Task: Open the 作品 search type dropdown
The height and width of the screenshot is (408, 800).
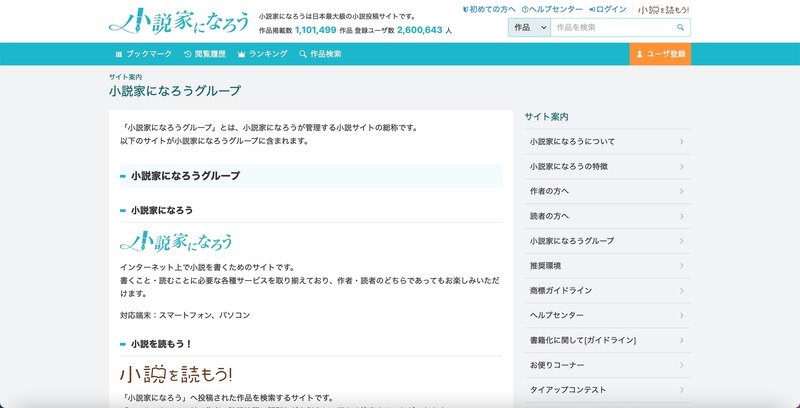Action: point(529,28)
